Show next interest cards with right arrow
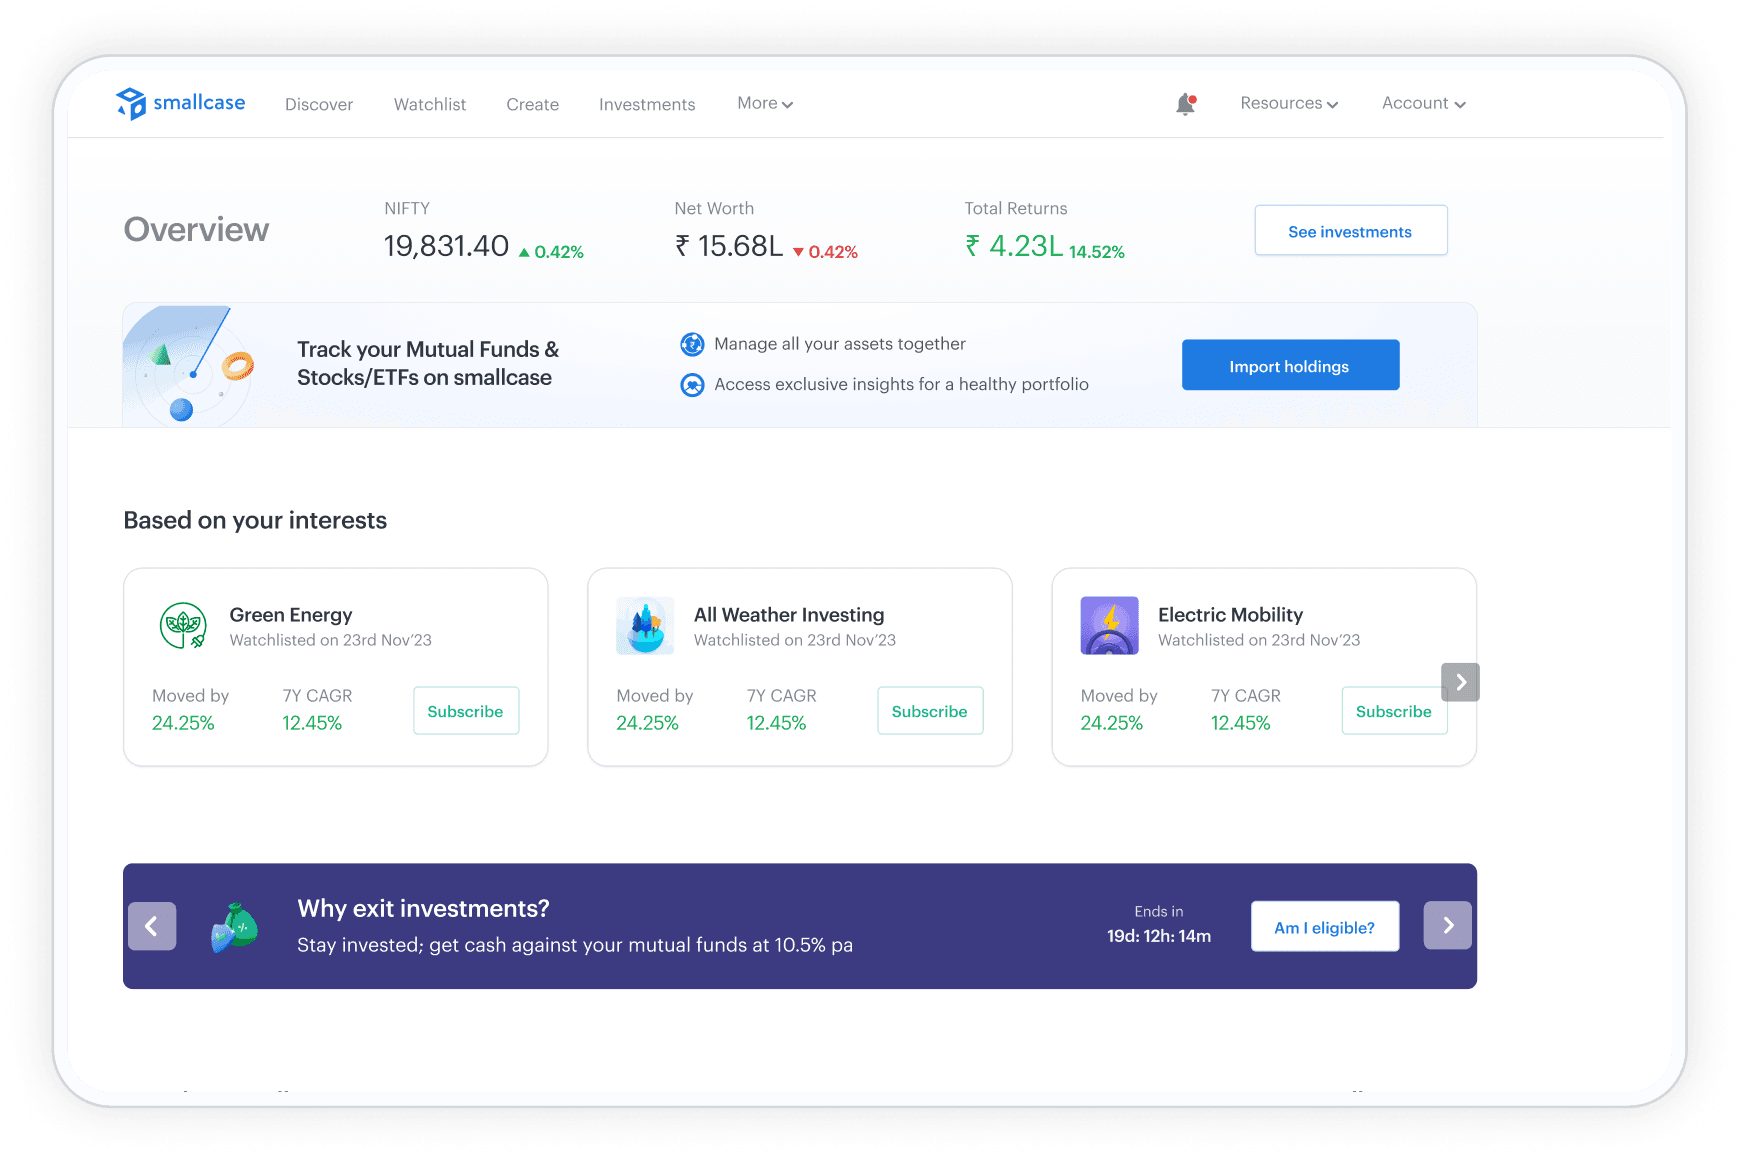The height and width of the screenshot is (1157, 1740). (x=1460, y=682)
